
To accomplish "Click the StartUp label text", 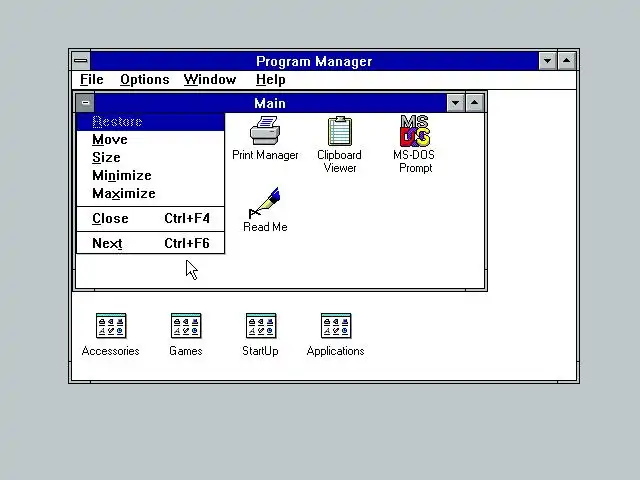I will (x=260, y=351).
